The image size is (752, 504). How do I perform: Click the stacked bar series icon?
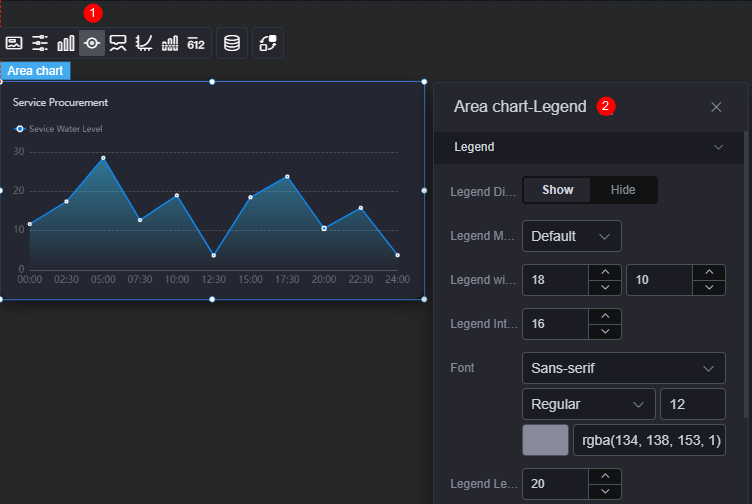click(170, 43)
